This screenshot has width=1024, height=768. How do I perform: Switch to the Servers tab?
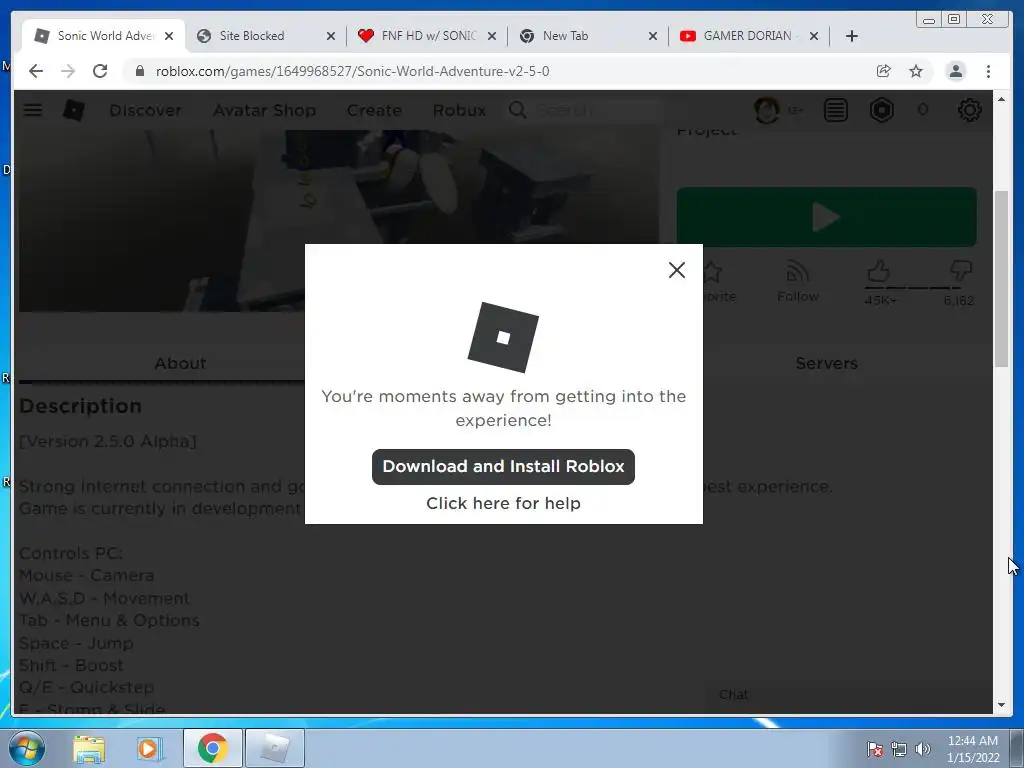coord(826,363)
